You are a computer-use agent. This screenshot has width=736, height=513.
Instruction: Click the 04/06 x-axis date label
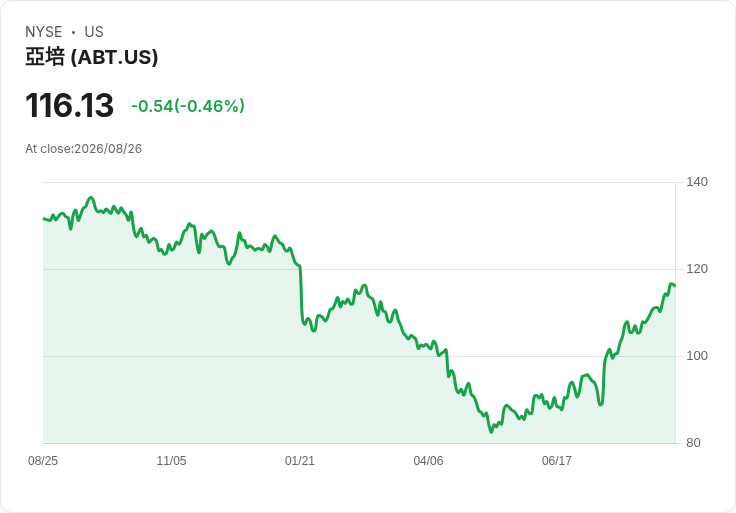click(428, 461)
